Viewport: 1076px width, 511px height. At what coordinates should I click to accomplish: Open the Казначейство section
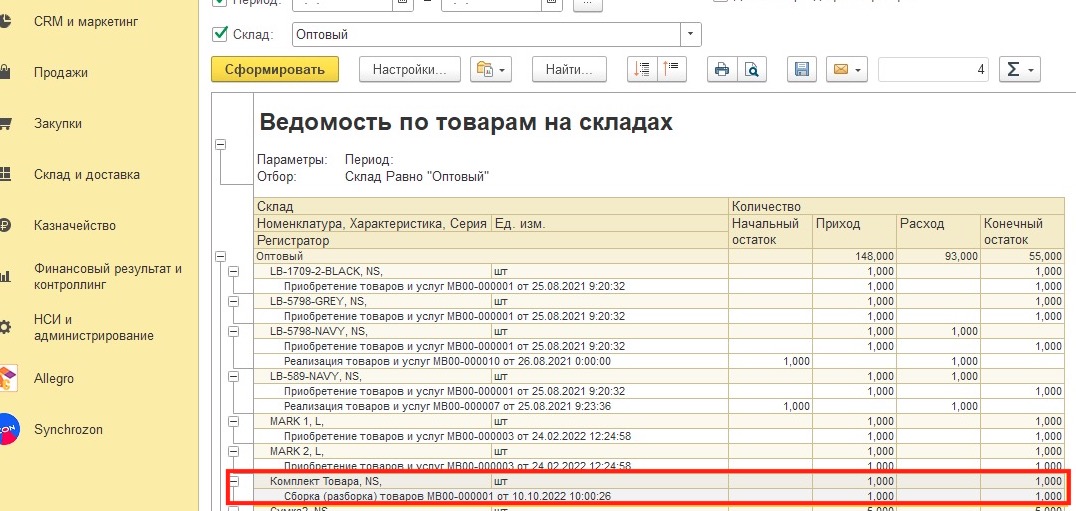pos(75,225)
